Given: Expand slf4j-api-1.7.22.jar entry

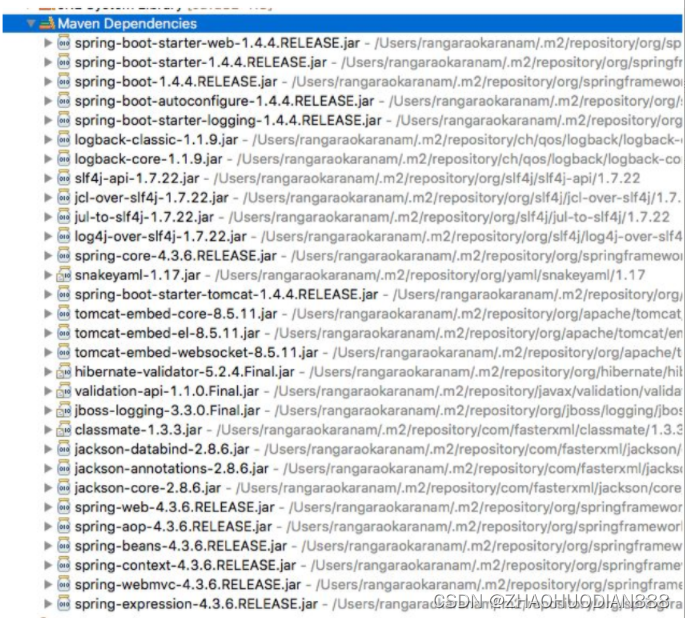Looking at the screenshot, I should click(x=48, y=178).
